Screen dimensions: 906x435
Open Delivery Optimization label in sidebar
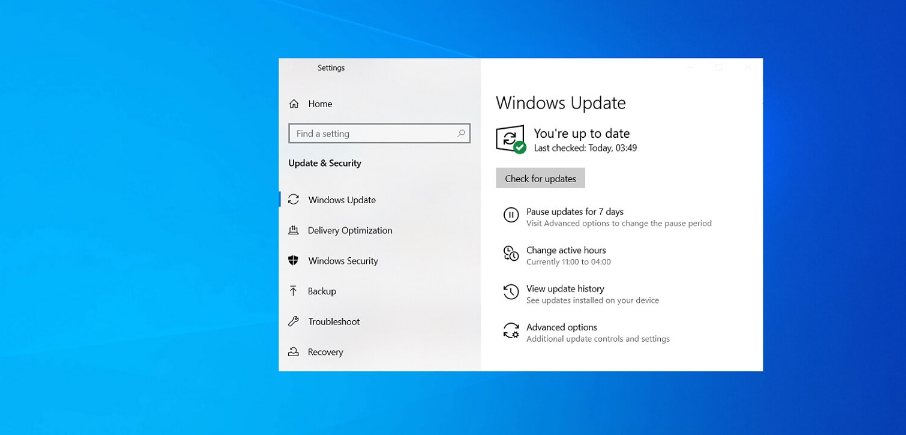350,230
